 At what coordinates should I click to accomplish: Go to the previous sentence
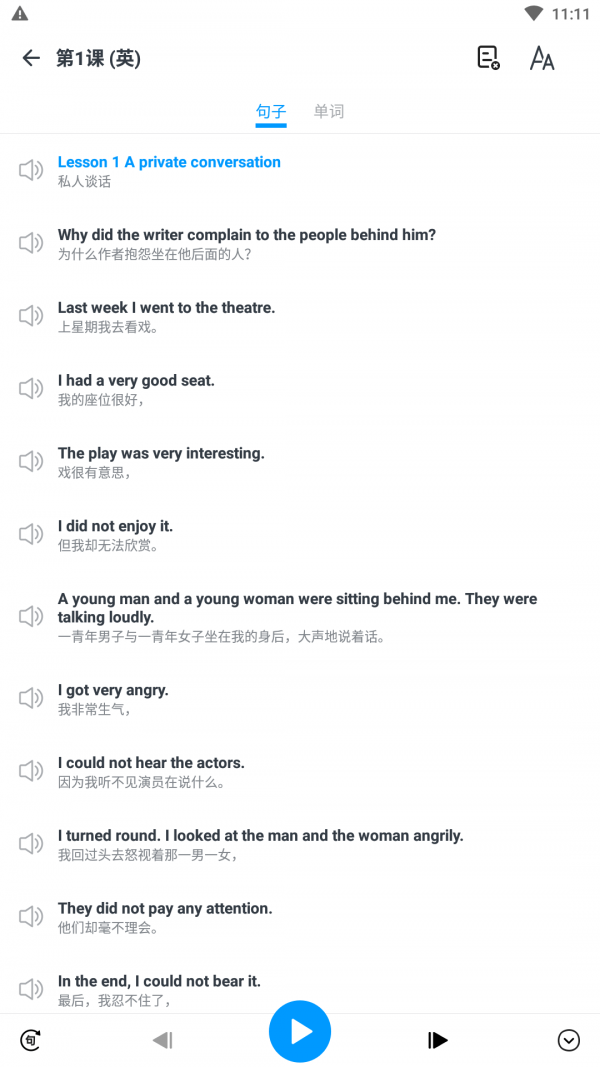[162, 1040]
